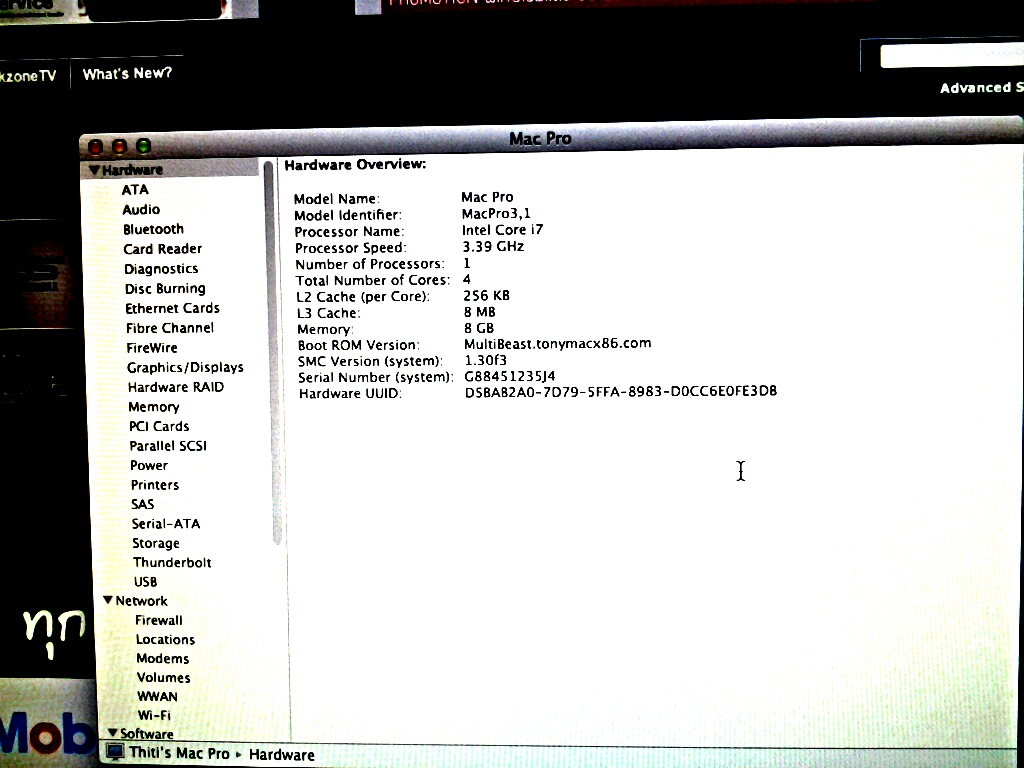Click the Intel Core i7 processor name
This screenshot has height=768, width=1024.
[502, 230]
